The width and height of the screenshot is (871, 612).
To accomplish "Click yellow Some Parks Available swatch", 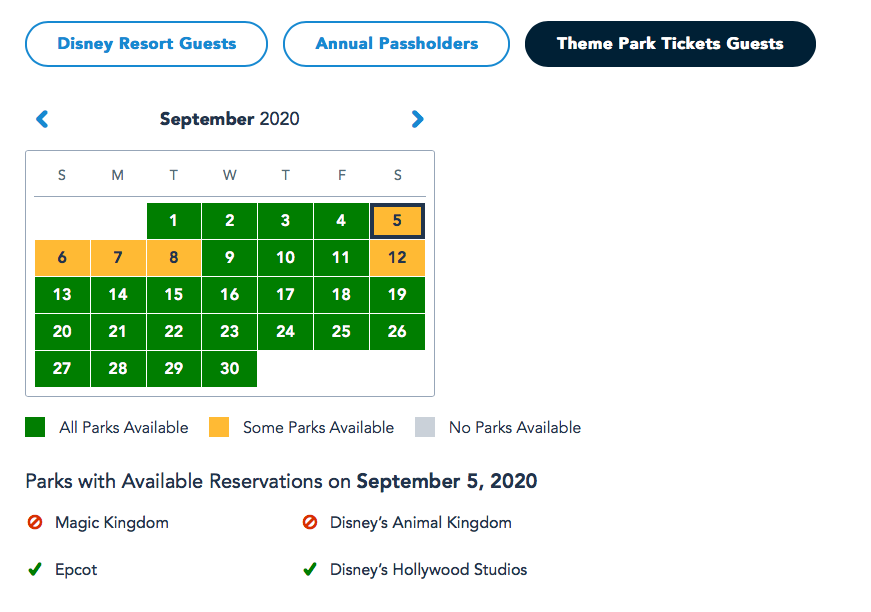I will pos(218,427).
